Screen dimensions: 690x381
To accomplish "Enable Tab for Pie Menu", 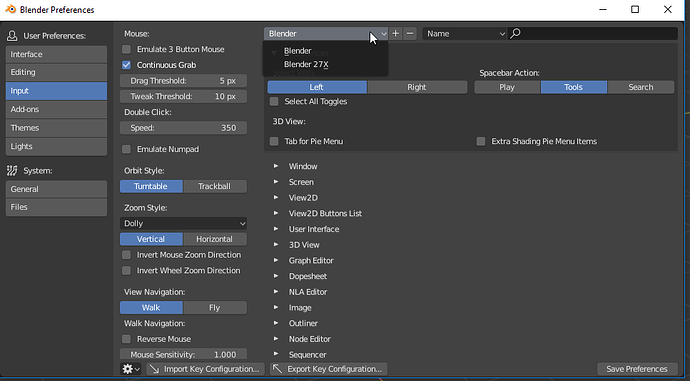I will click(274, 141).
